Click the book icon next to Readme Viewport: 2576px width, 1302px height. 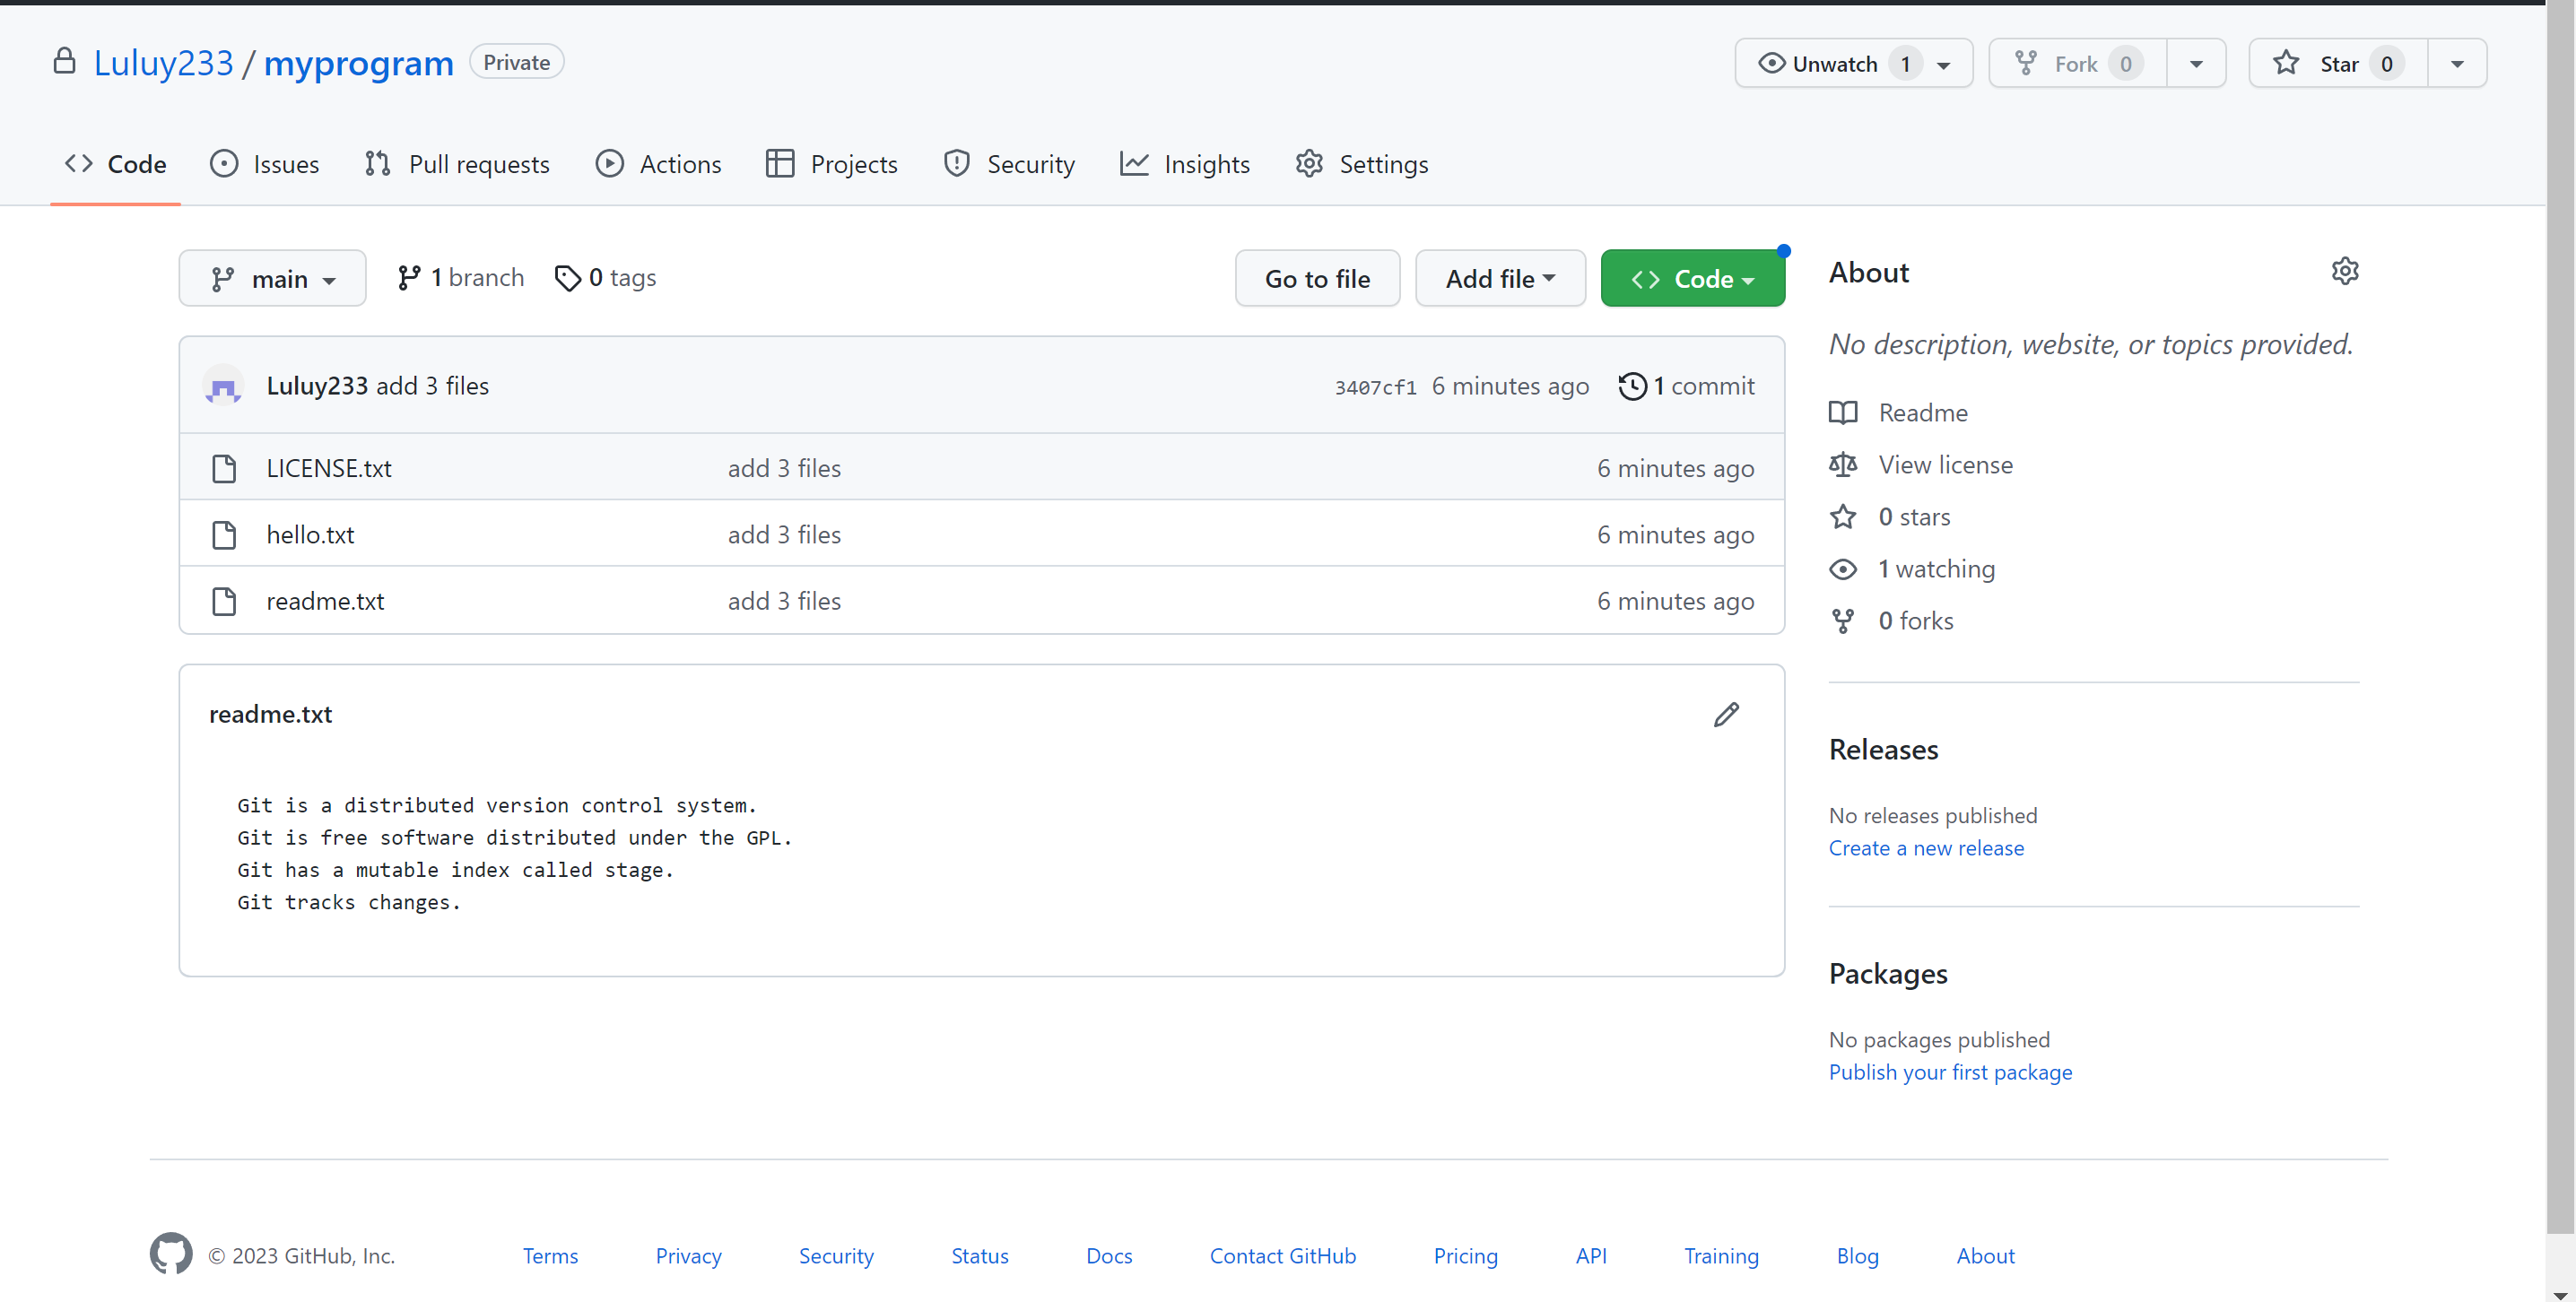pos(1843,412)
